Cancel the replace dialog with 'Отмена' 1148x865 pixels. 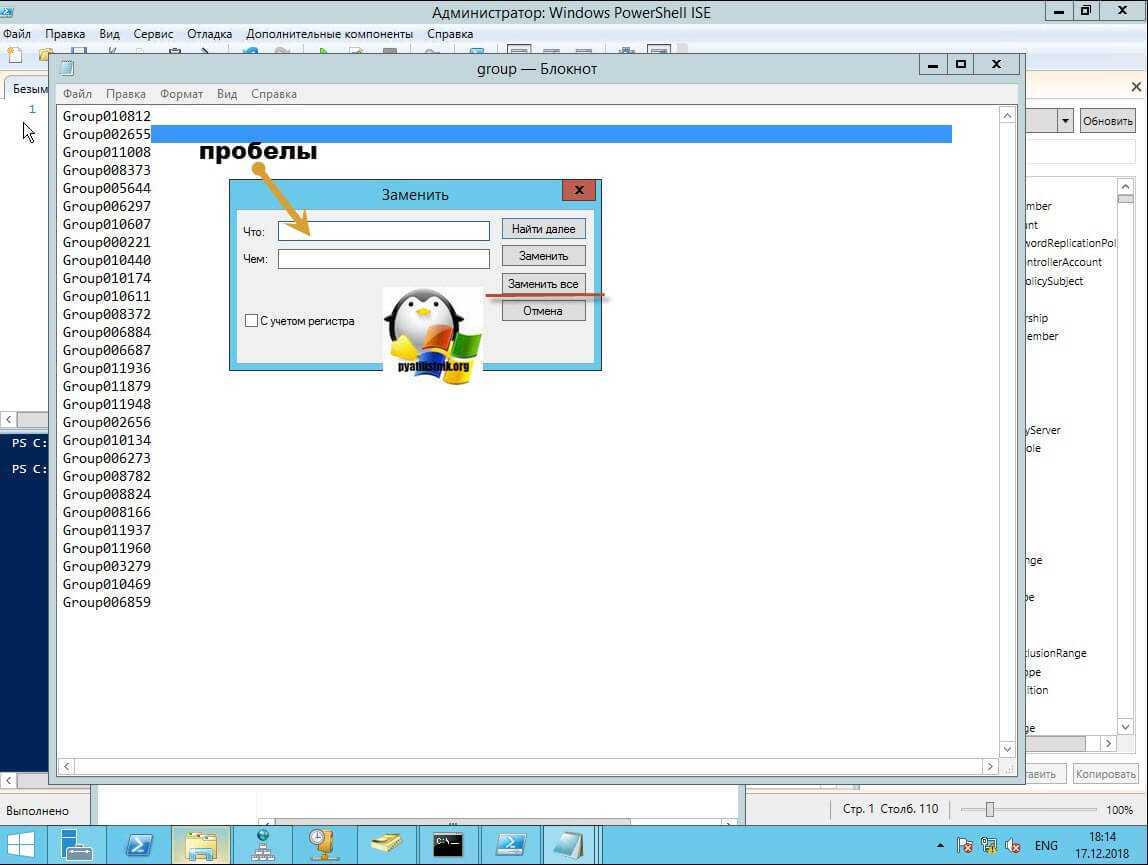click(x=543, y=311)
